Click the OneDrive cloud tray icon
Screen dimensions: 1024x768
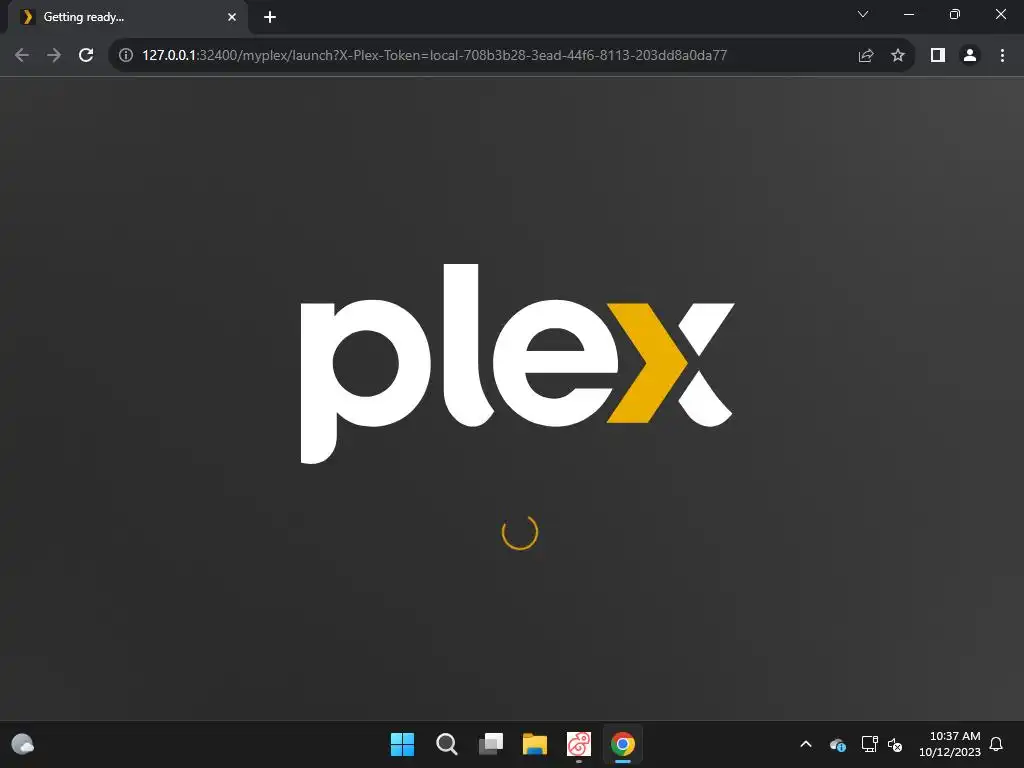(837, 744)
